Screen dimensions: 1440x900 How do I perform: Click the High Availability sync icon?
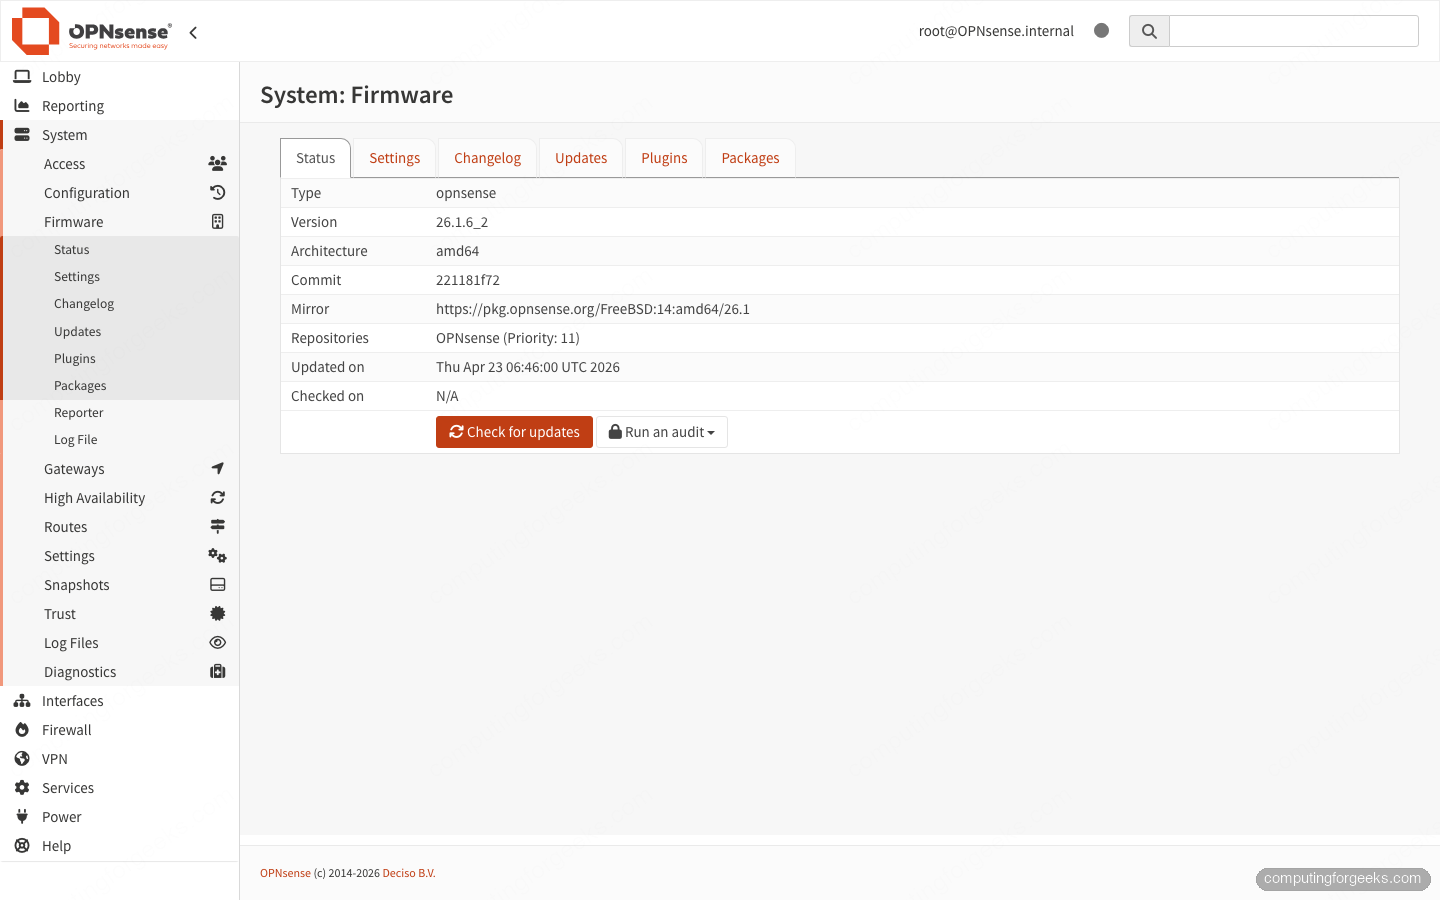pyautogui.click(x=217, y=498)
